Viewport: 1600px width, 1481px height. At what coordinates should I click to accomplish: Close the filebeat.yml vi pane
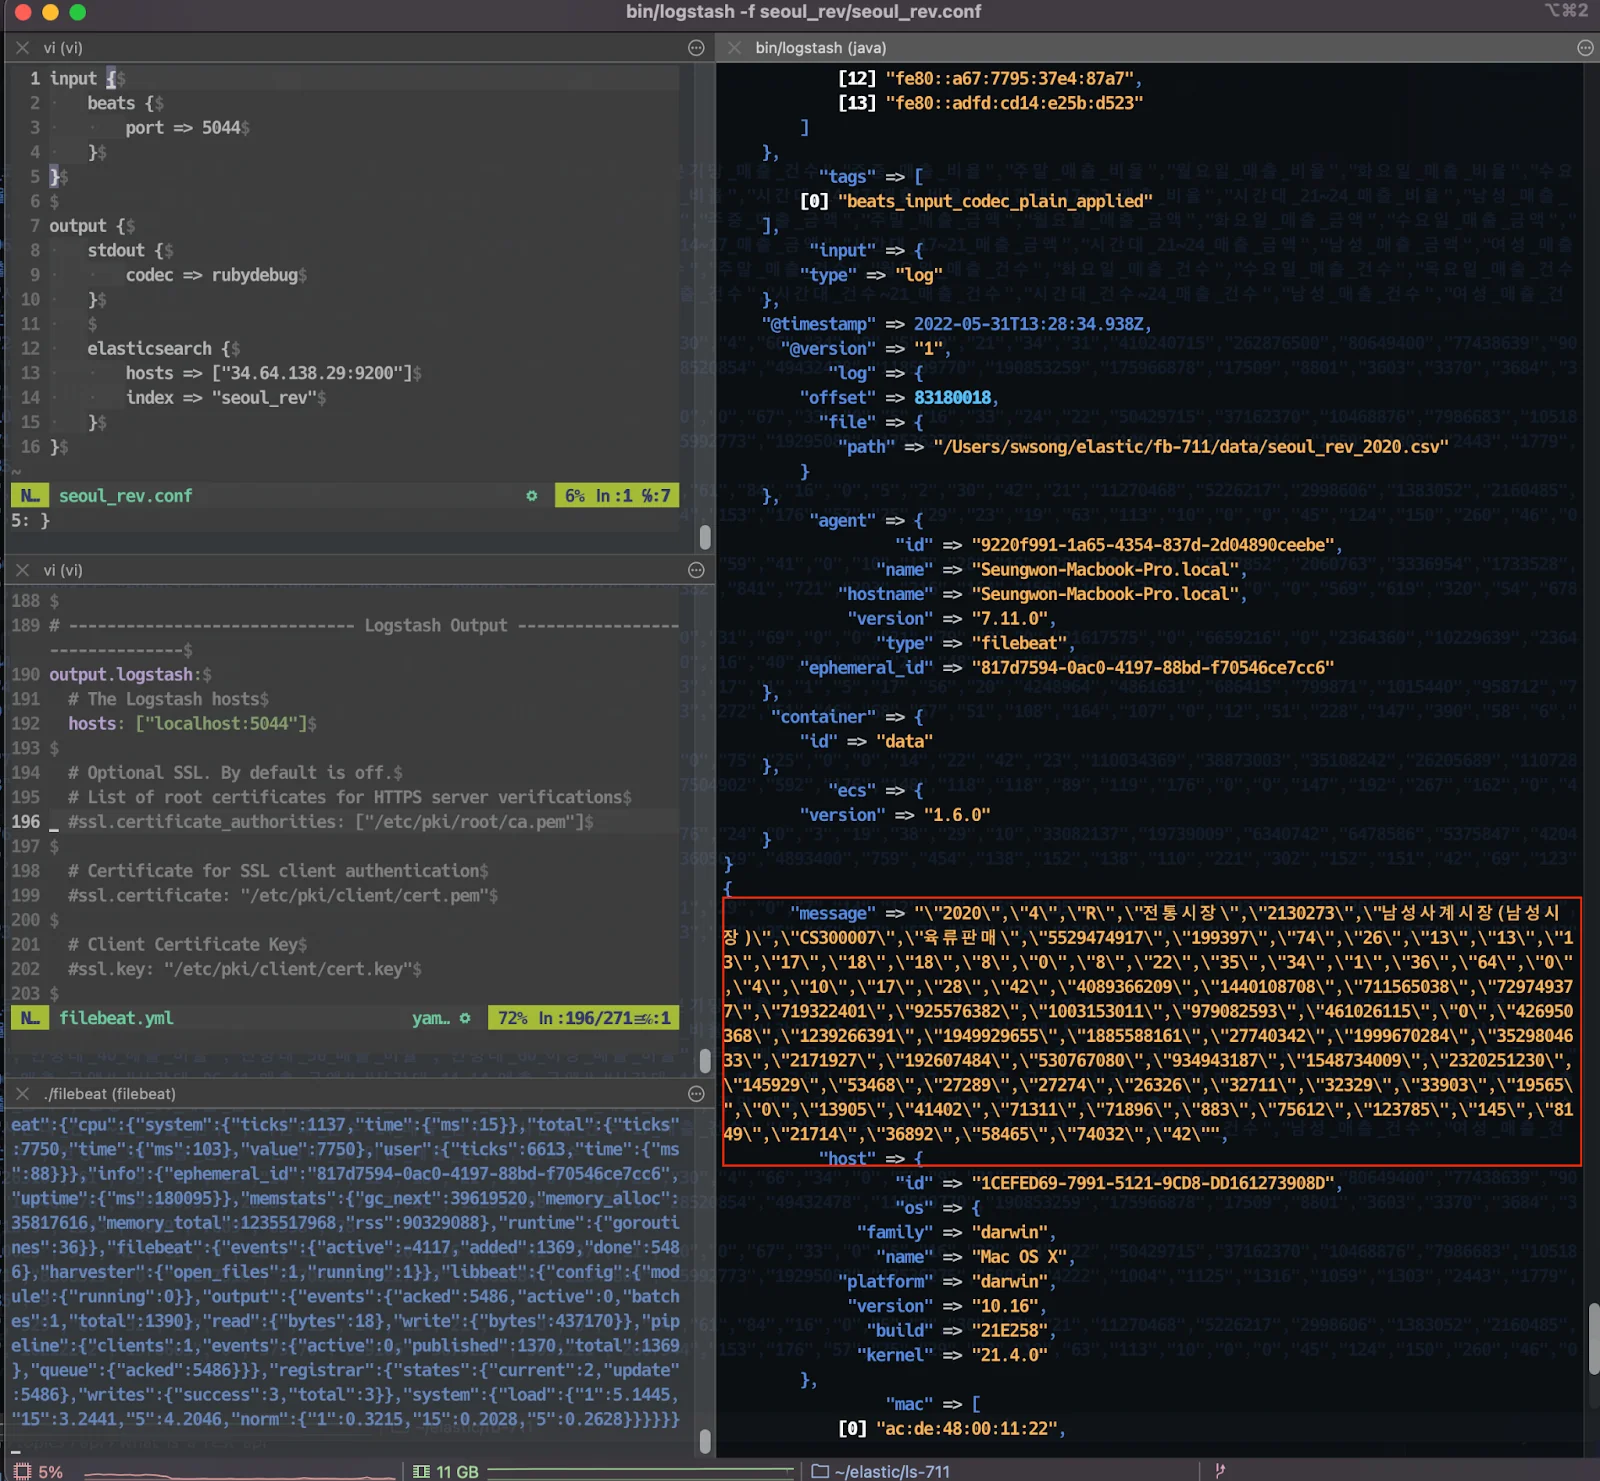[22, 570]
